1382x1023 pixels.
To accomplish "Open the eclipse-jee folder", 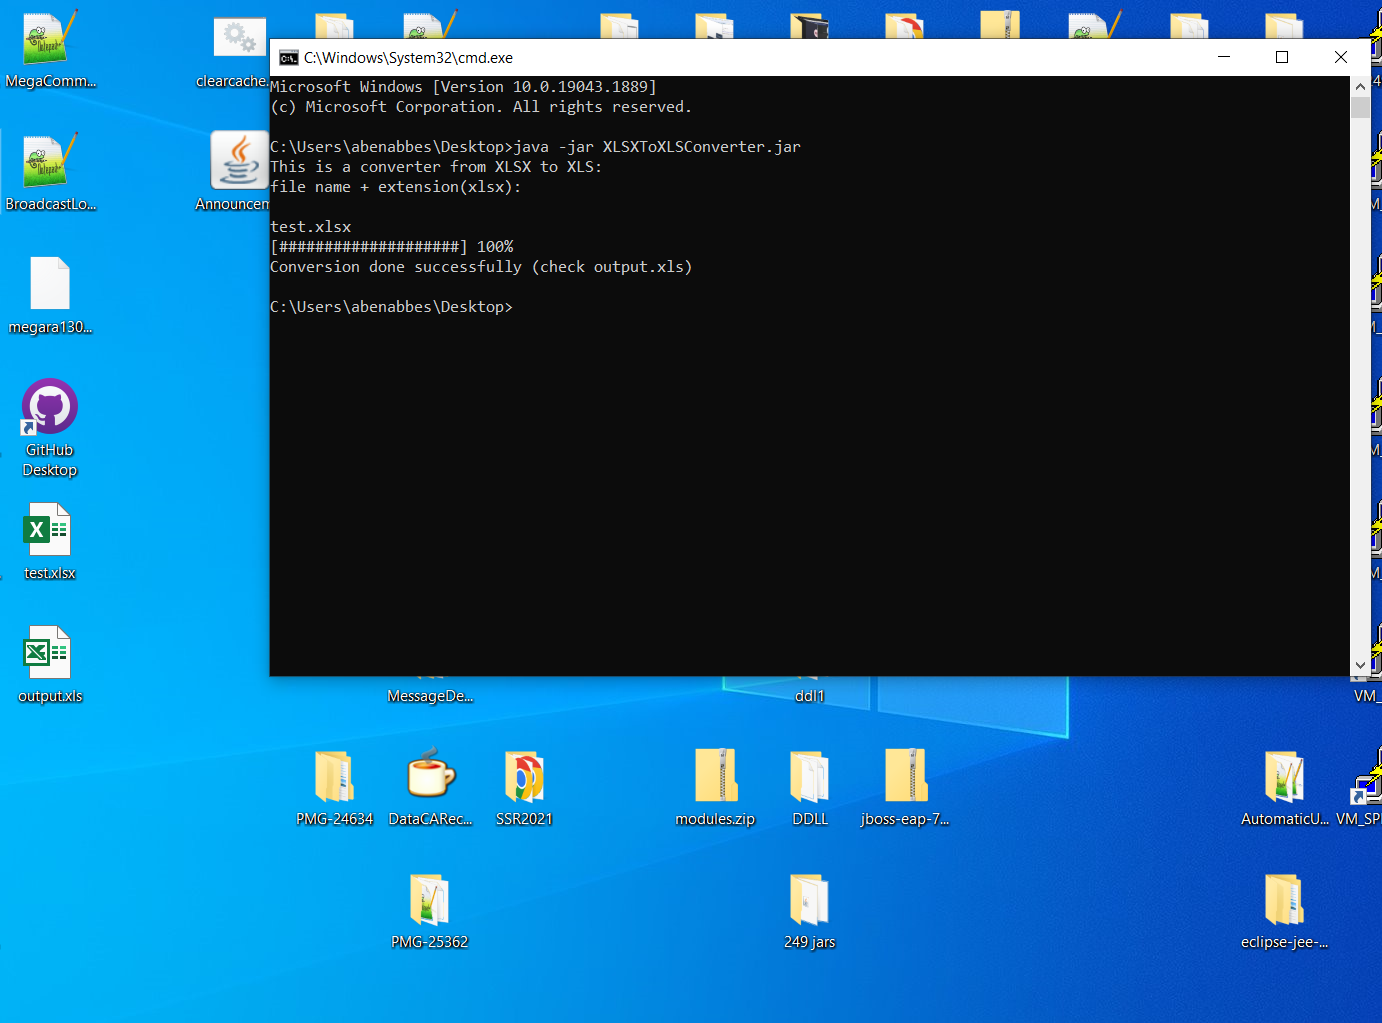I will (1284, 900).
